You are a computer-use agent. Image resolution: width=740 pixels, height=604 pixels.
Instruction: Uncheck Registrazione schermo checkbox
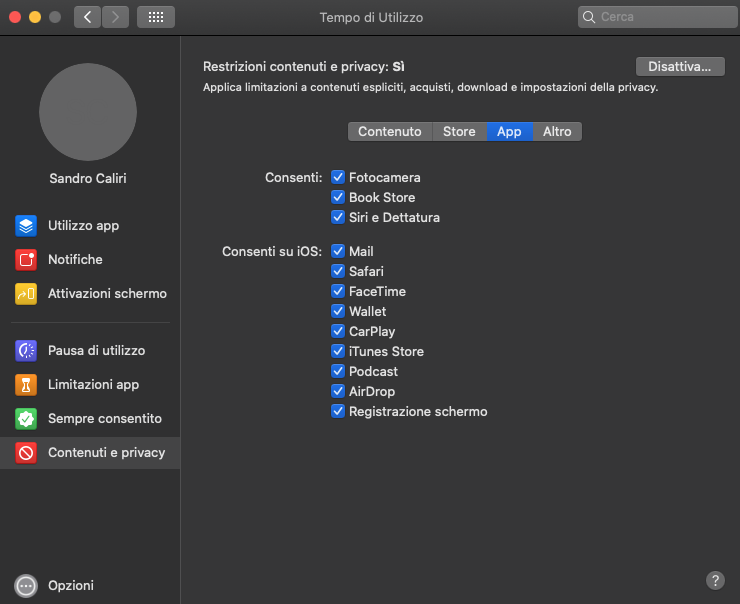(x=338, y=411)
